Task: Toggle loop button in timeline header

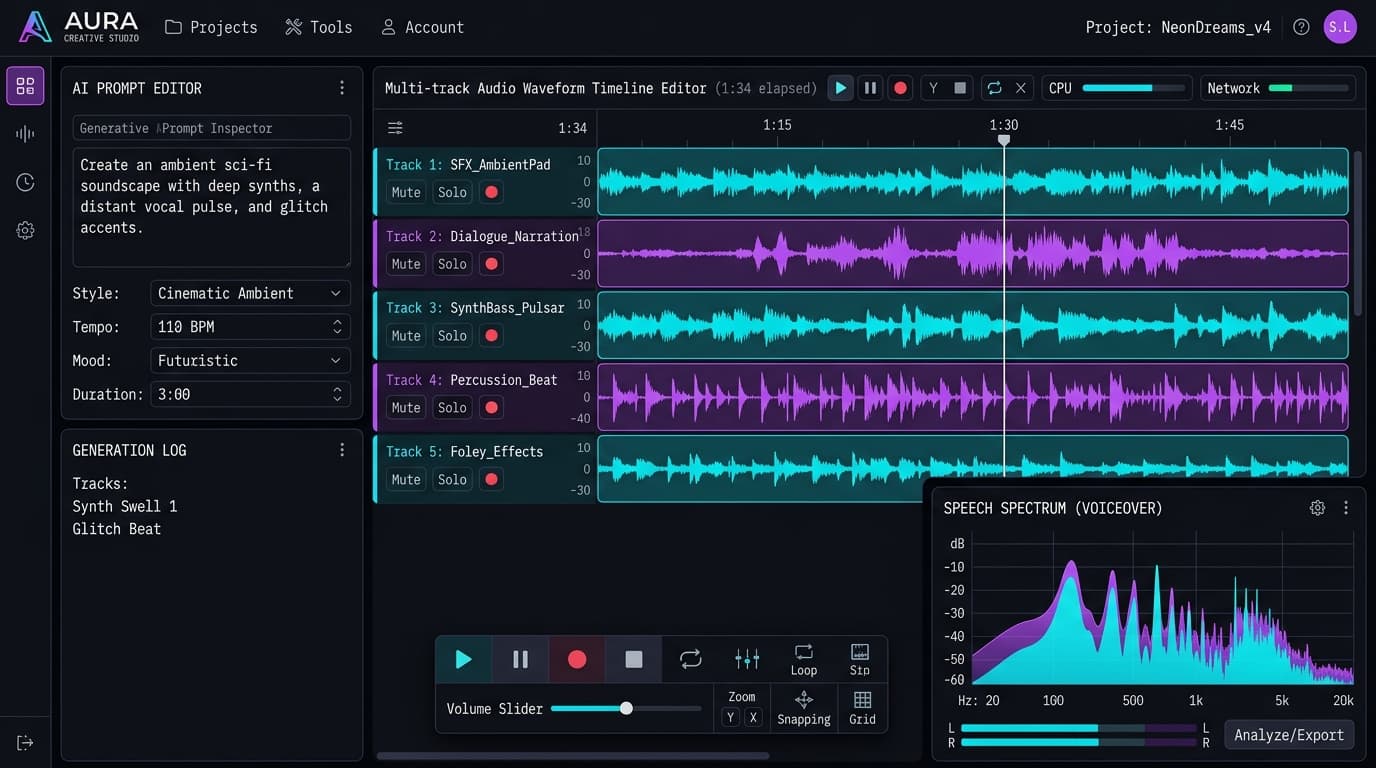Action: [994, 88]
